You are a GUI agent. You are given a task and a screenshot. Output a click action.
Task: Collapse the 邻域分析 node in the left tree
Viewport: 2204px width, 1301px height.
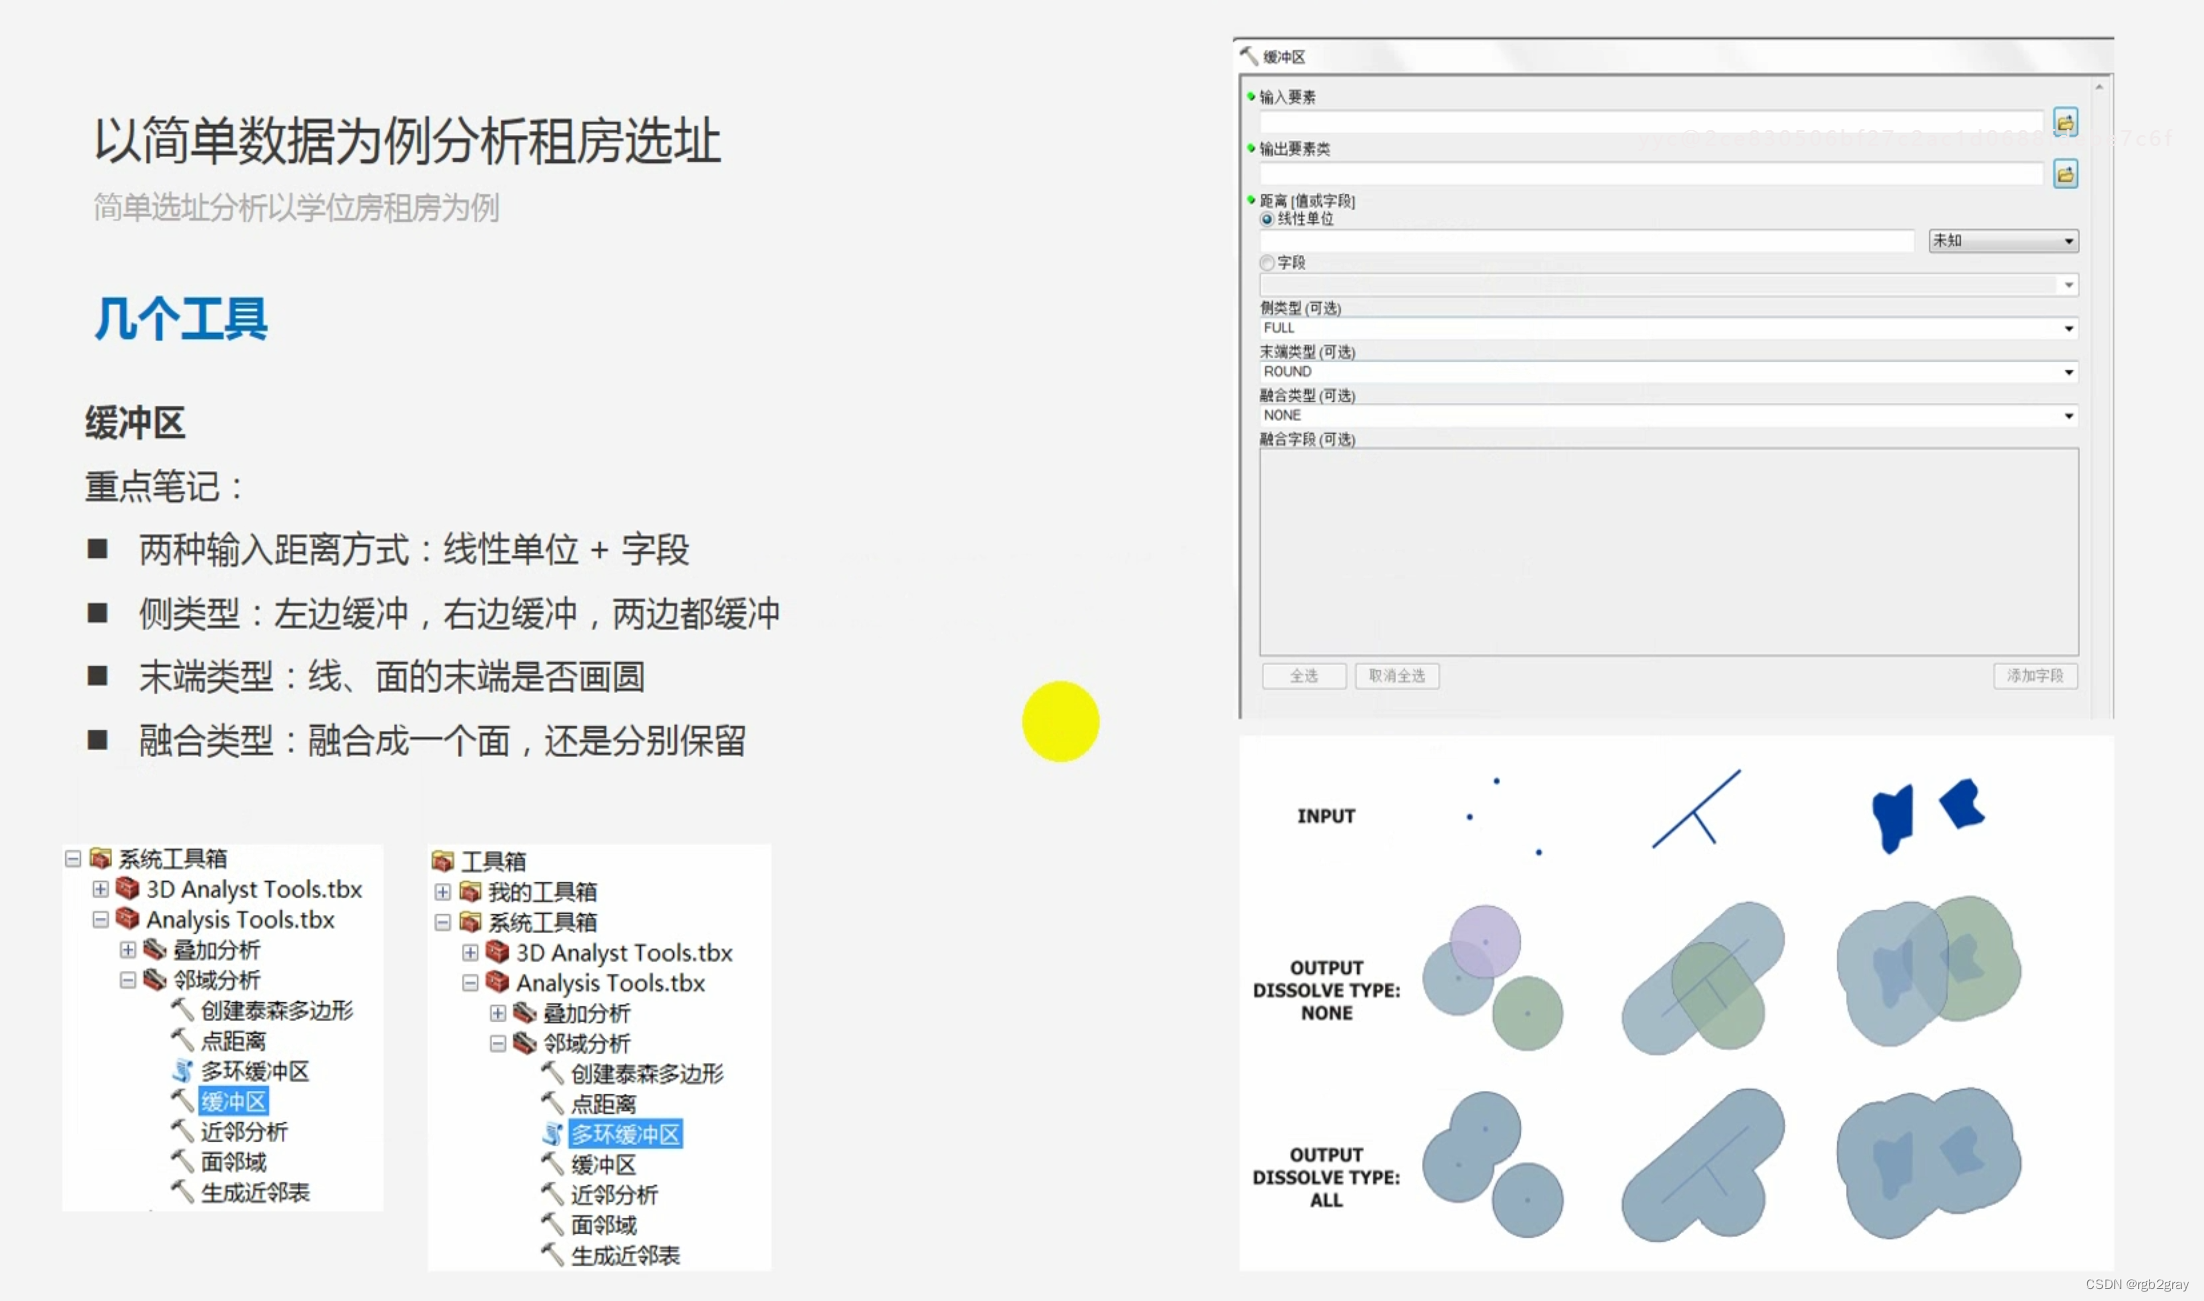(128, 980)
